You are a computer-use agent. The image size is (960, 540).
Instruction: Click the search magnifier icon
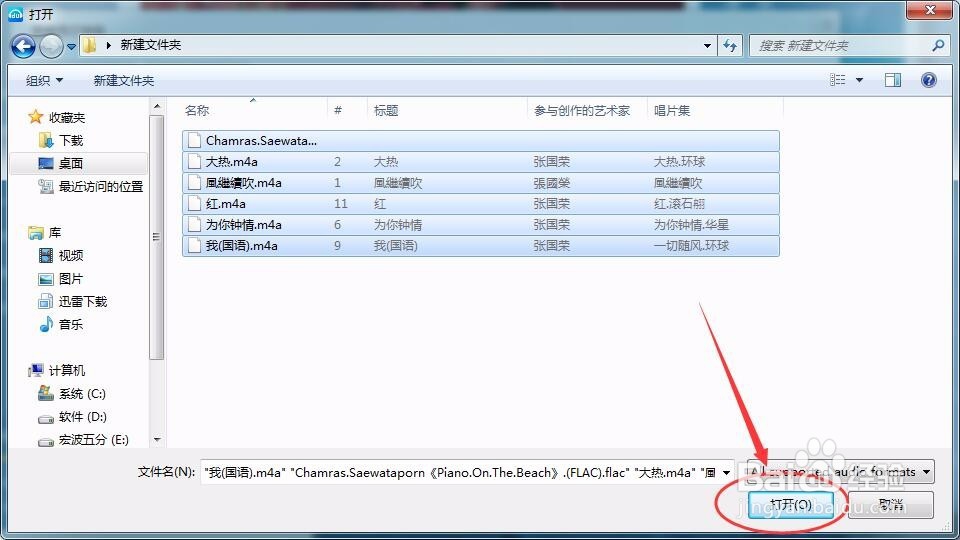point(938,45)
